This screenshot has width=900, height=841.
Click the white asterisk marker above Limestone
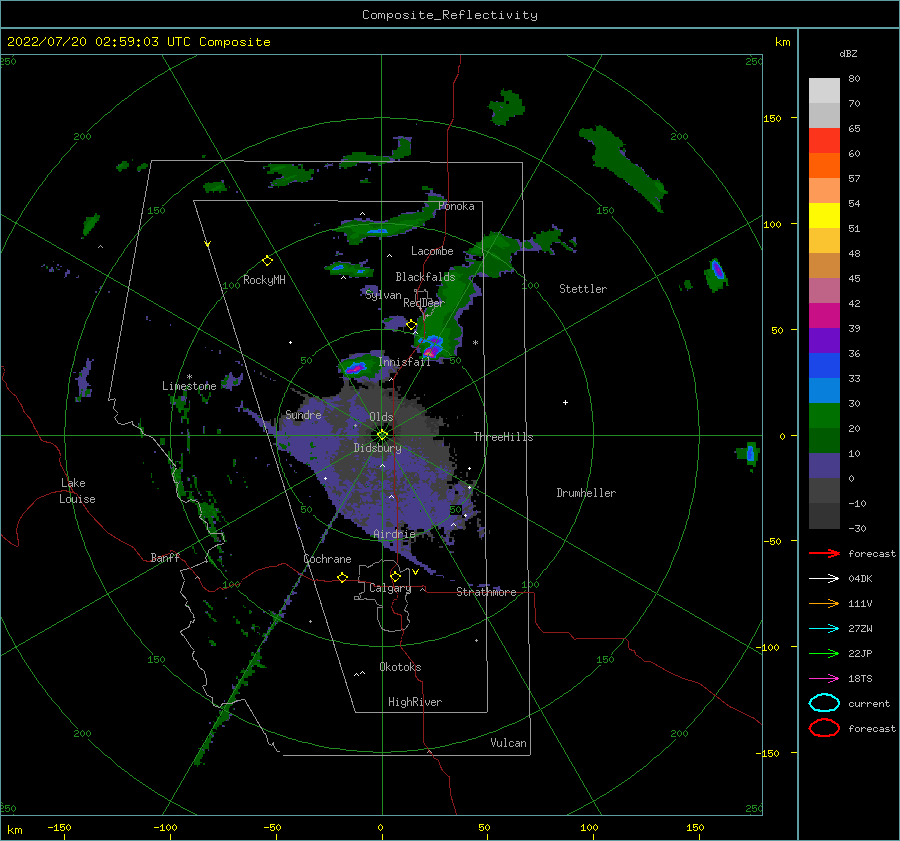click(x=189, y=377)
